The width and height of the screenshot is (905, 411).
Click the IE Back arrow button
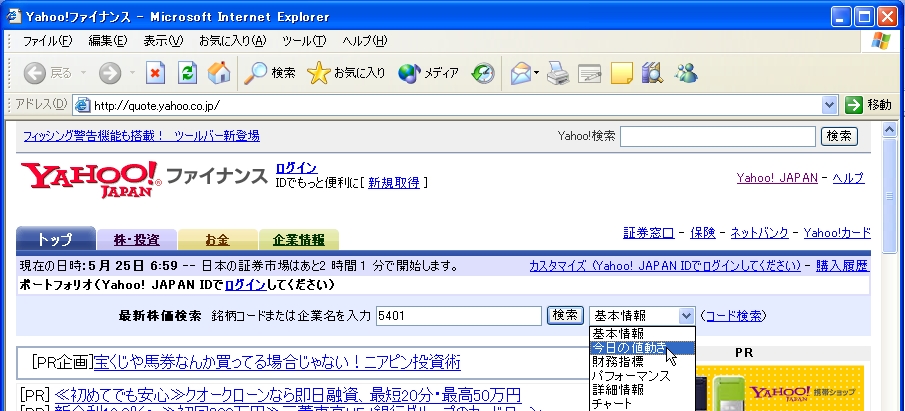pos(35,73)
